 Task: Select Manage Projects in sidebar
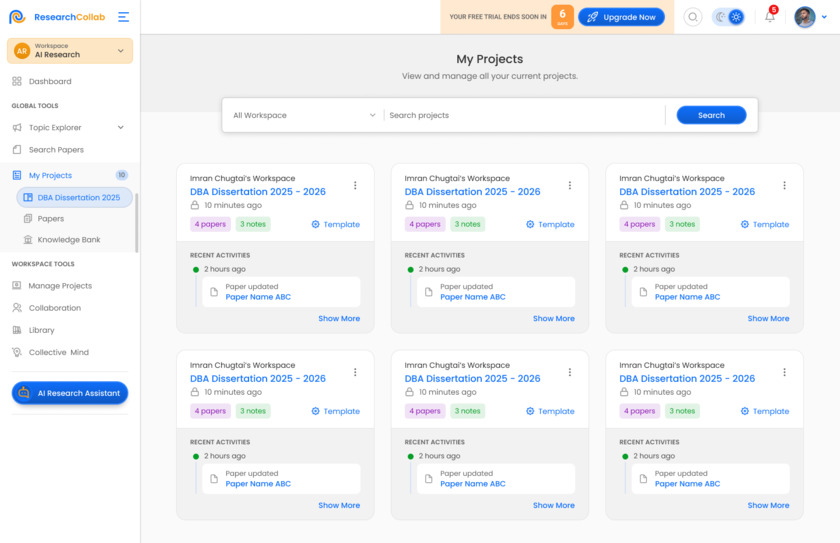pyautogui.click(x=59, y=286)
